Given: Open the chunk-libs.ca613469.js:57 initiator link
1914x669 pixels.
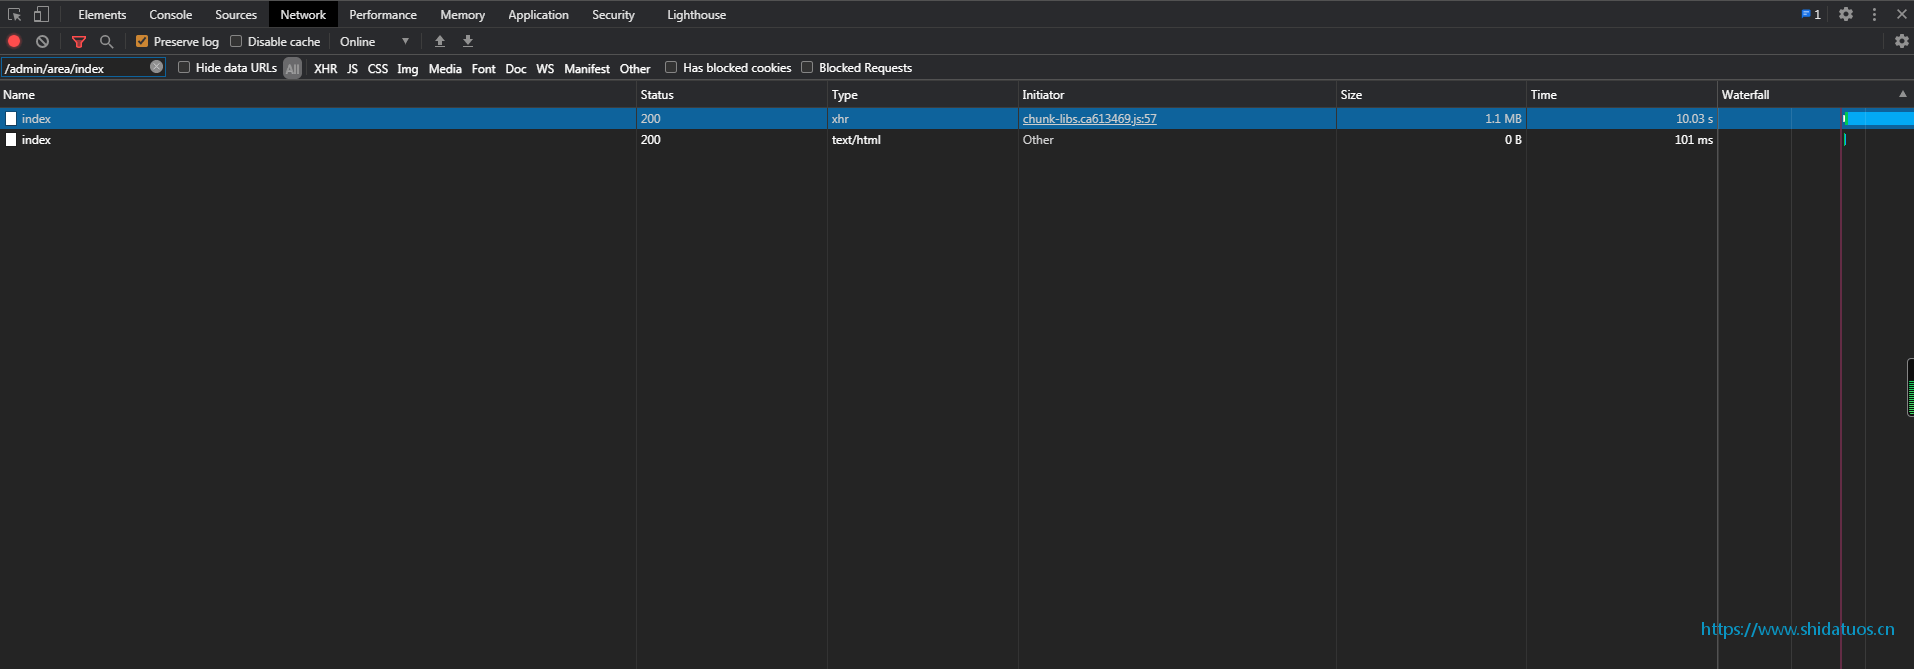Looking at the screenshot, I should tap(1089, 118).
